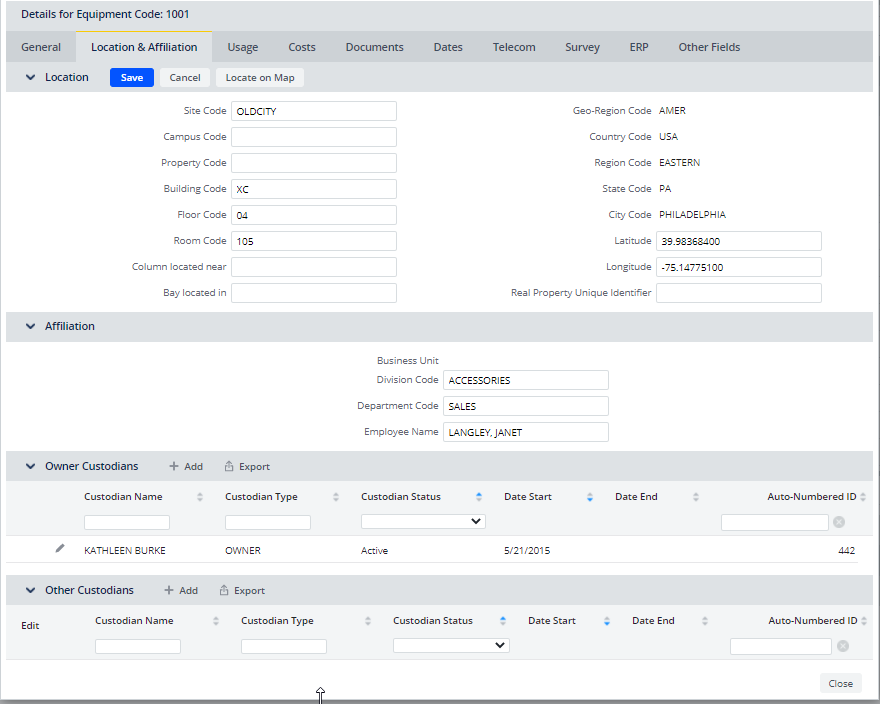
Task: Collapse the Location section
Action: point(30,78)
